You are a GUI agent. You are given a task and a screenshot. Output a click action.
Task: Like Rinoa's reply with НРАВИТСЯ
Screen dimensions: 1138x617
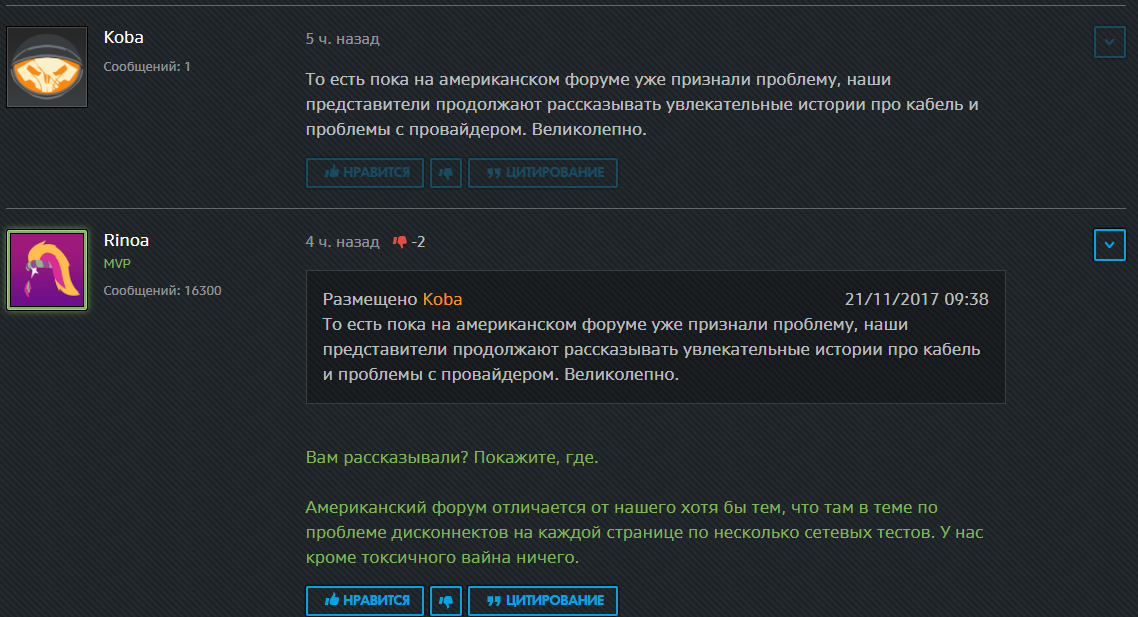tap(365, 601)
